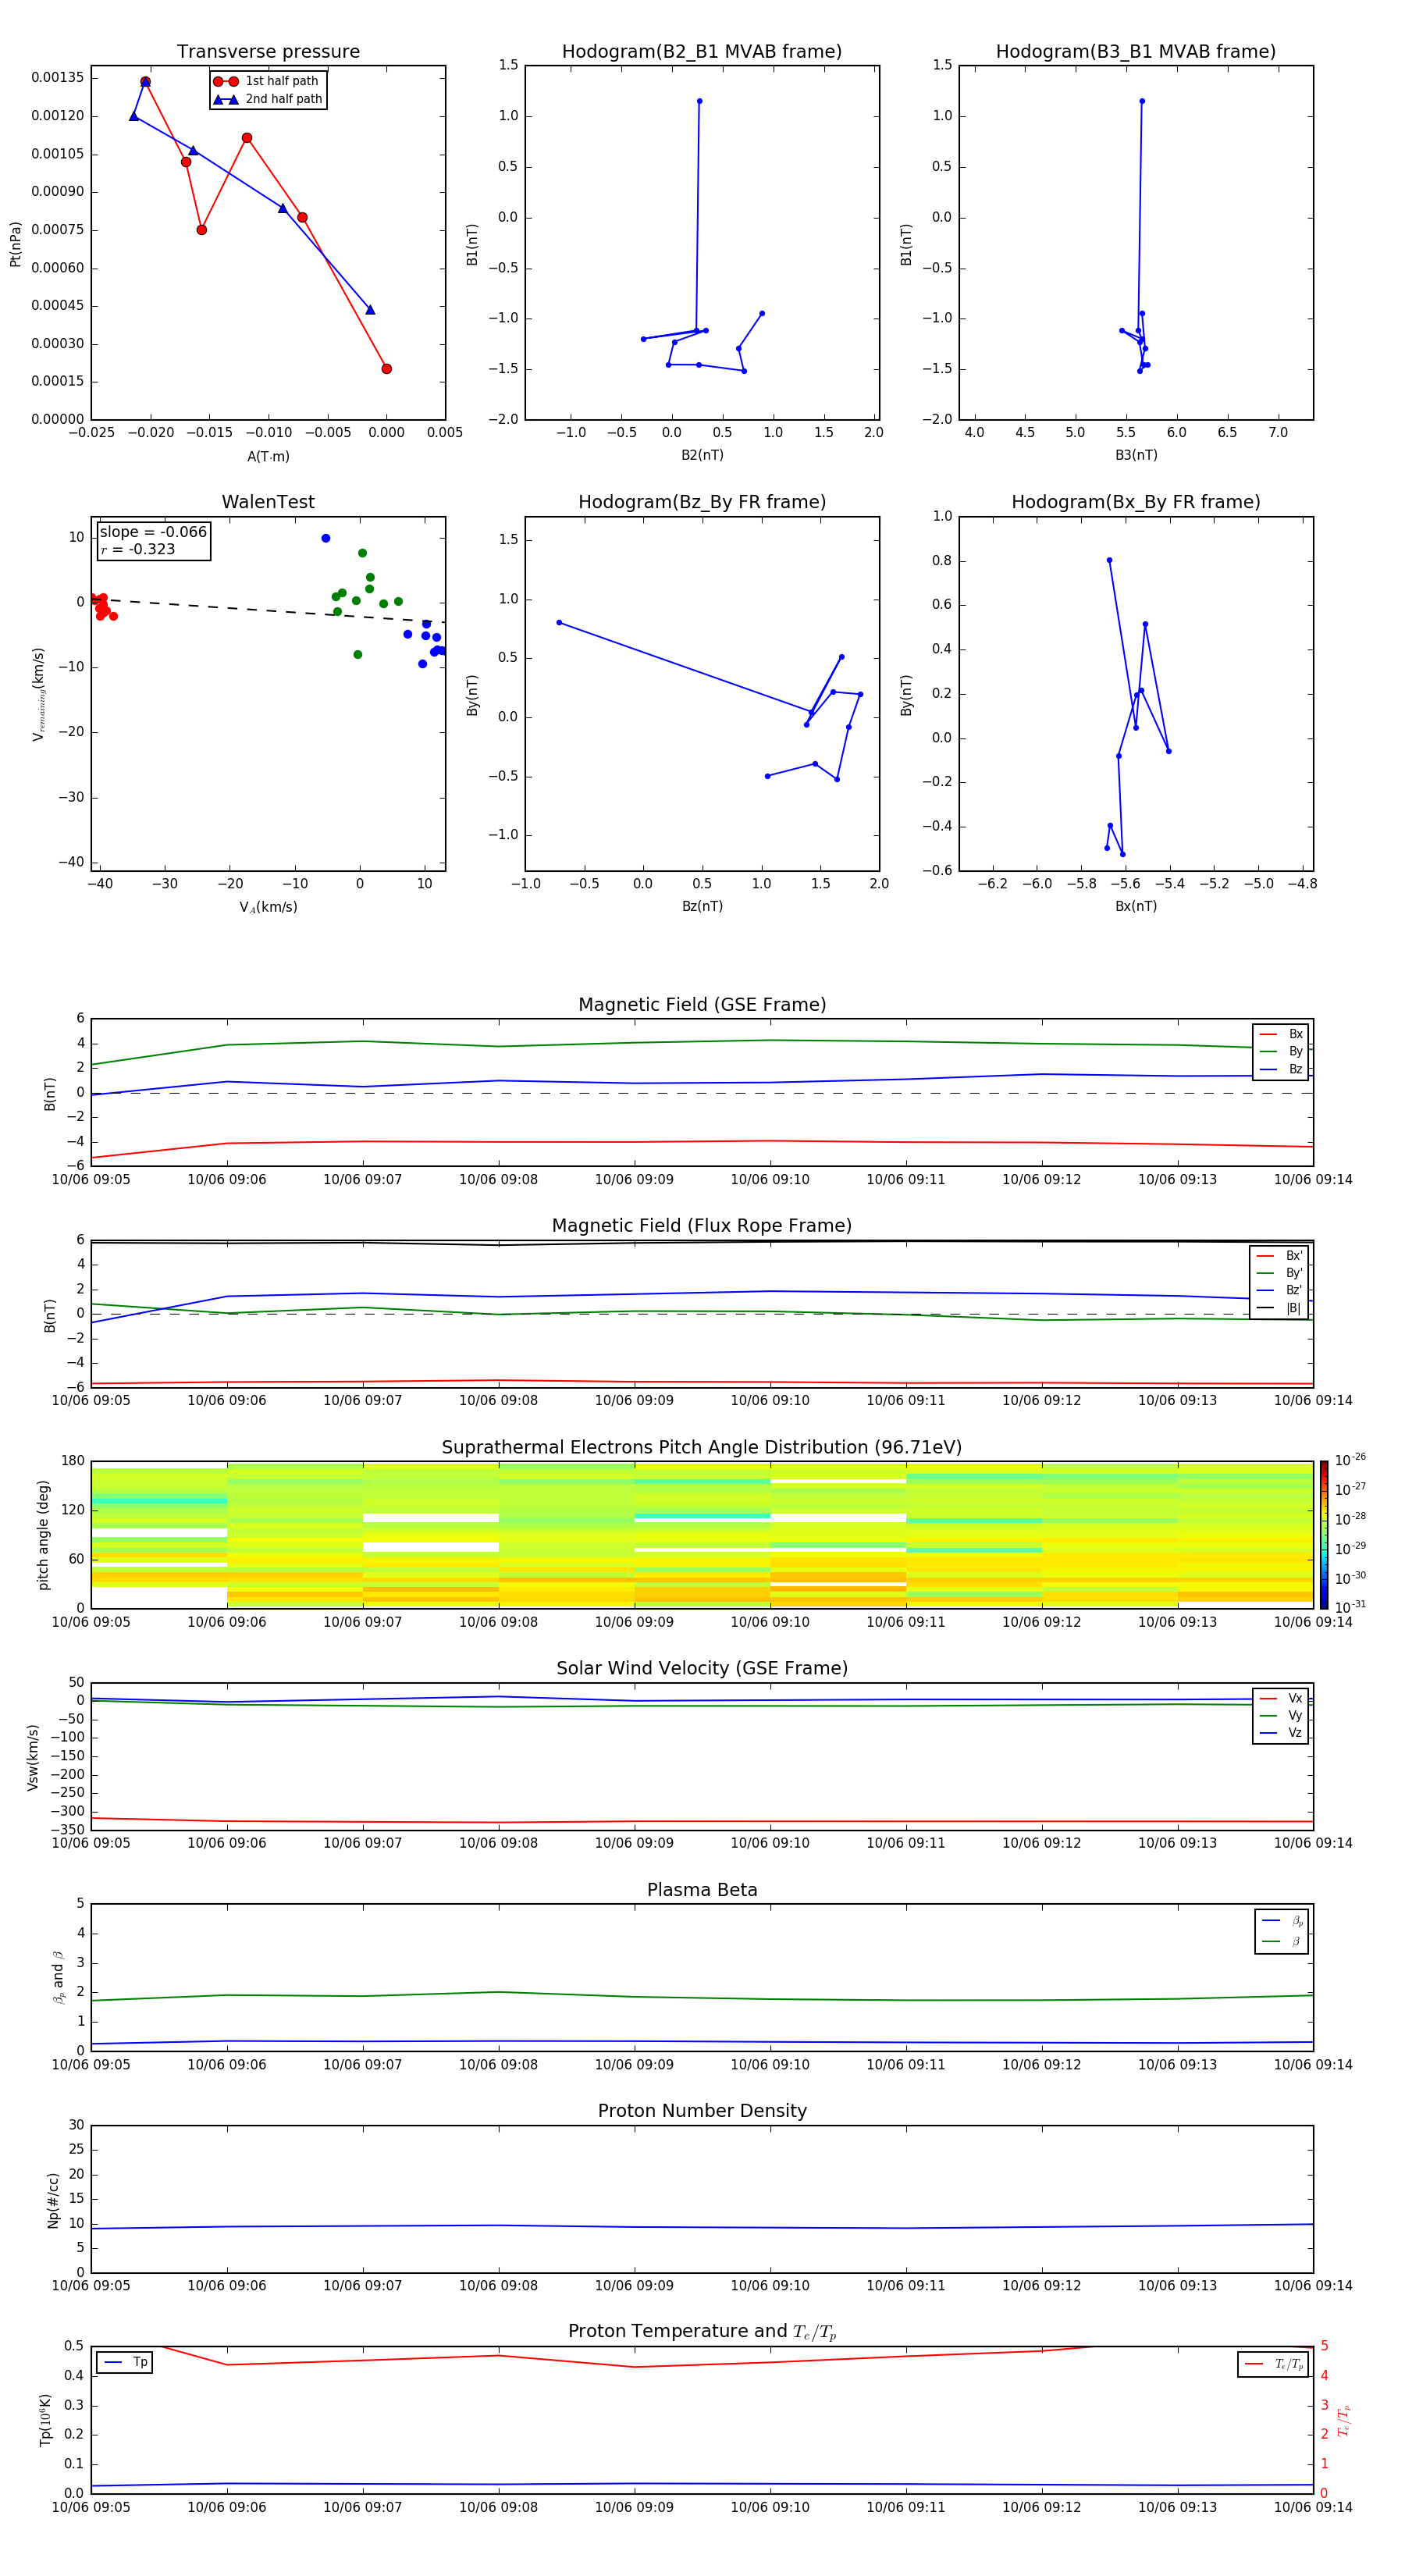
Task: Select the Bz' entry in flux rope legend
Action: click(1279, 1291)
